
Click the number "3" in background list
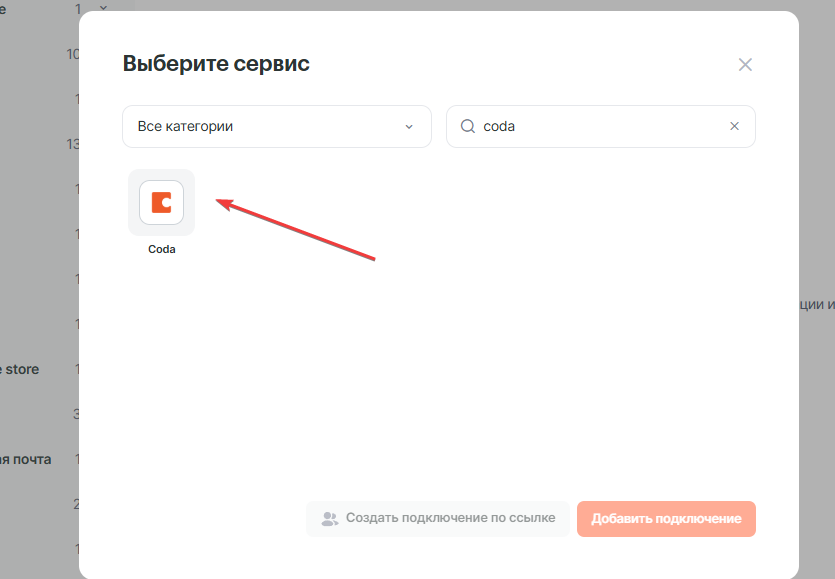(76, 414)
